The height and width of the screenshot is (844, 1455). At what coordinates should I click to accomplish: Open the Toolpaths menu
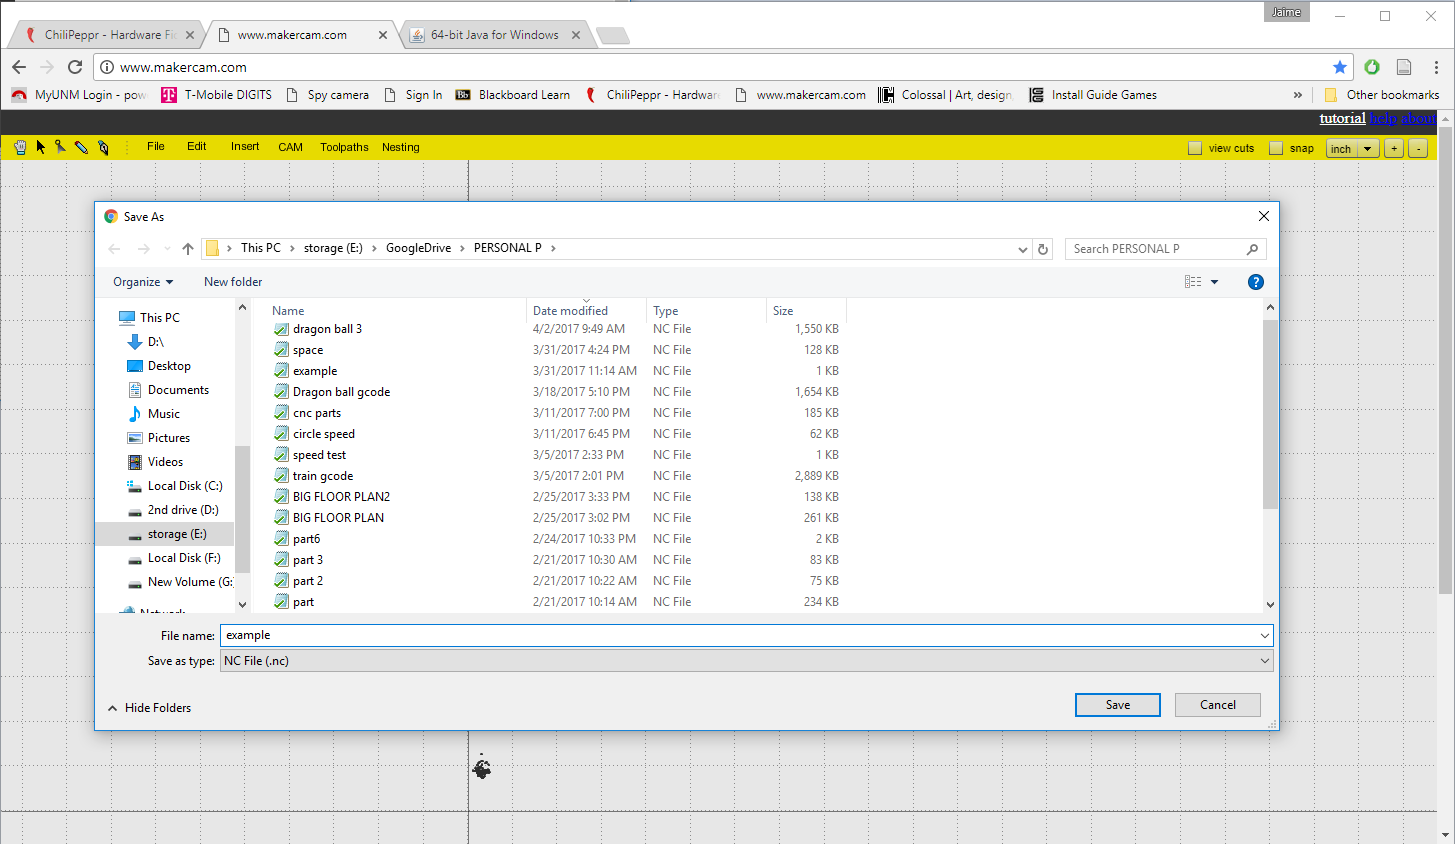pyautogui.click(x=344, y=147)
